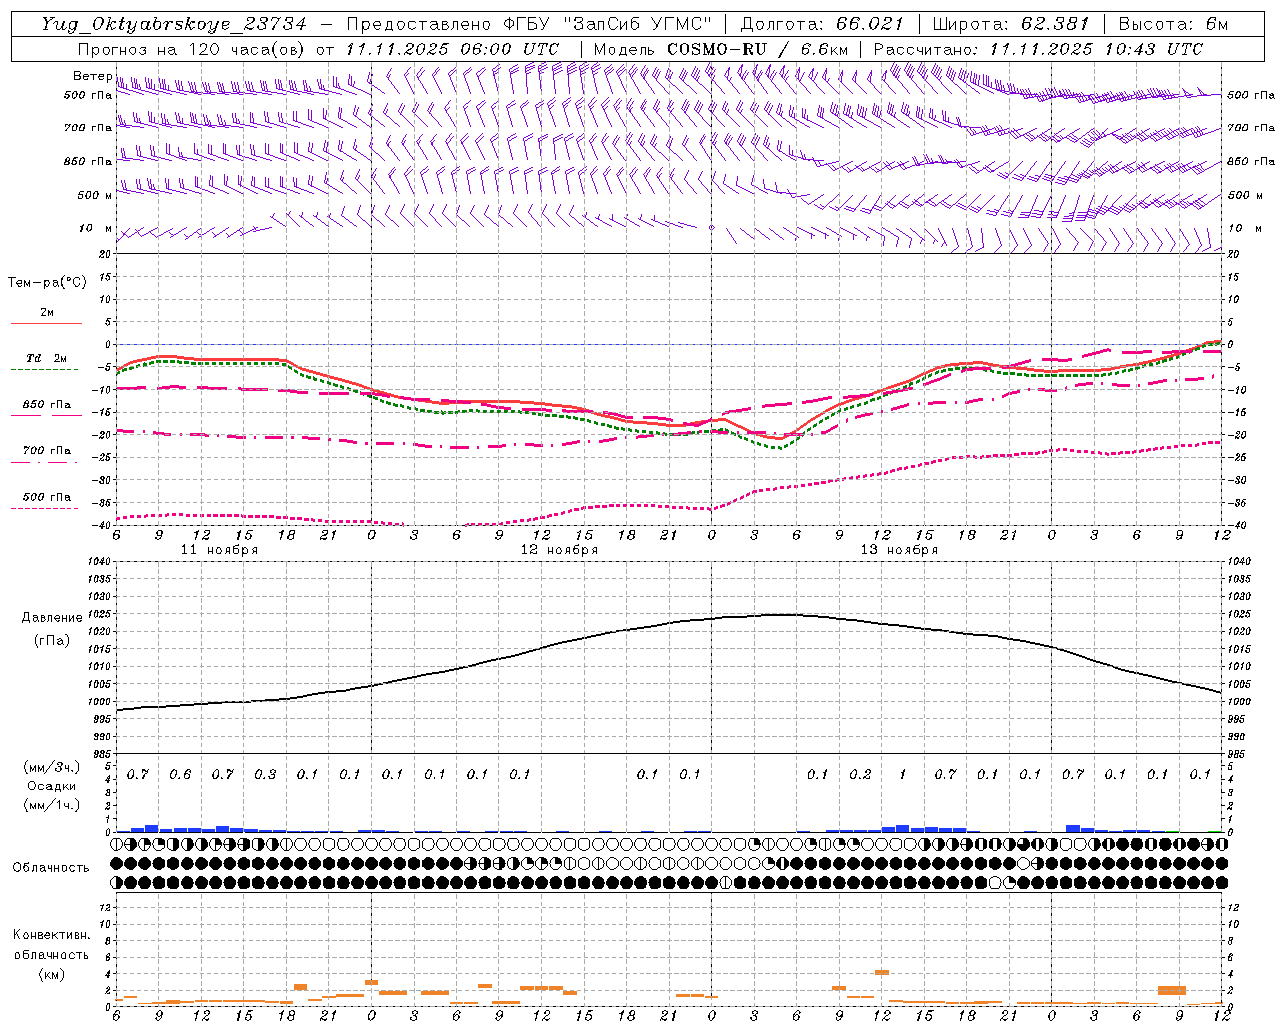Click the date label 11 ноября
The image size is (1280, 1024).
pyautogui.click(x=219, y=550)
